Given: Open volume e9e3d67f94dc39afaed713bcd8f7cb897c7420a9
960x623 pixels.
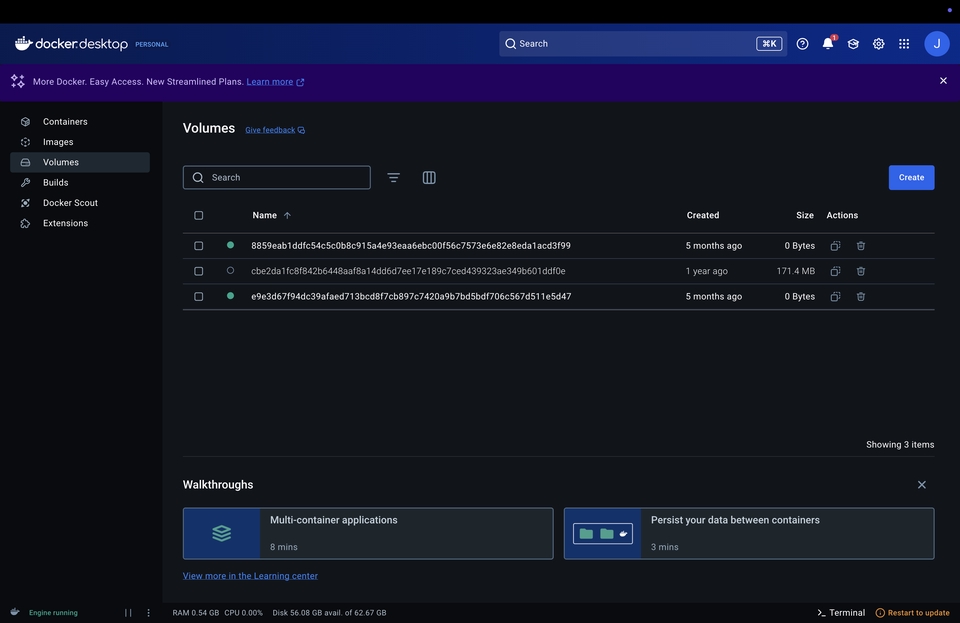Looking at the screenshot, I should pyautogui.click(x=411, y=296).
